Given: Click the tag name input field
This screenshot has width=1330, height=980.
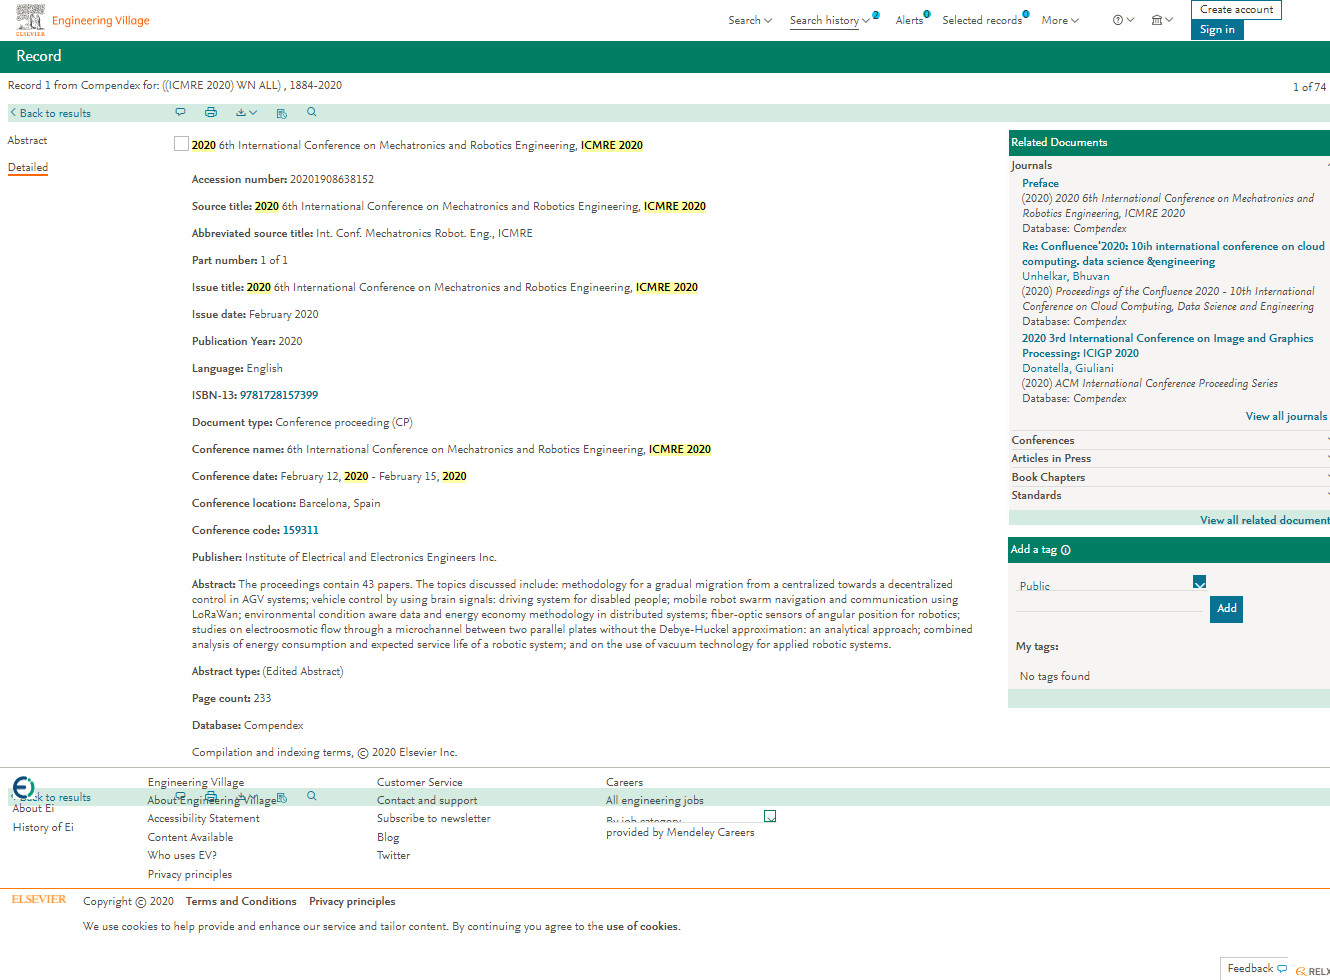Looking at the screenshot, I should [x=1110, y=602].
